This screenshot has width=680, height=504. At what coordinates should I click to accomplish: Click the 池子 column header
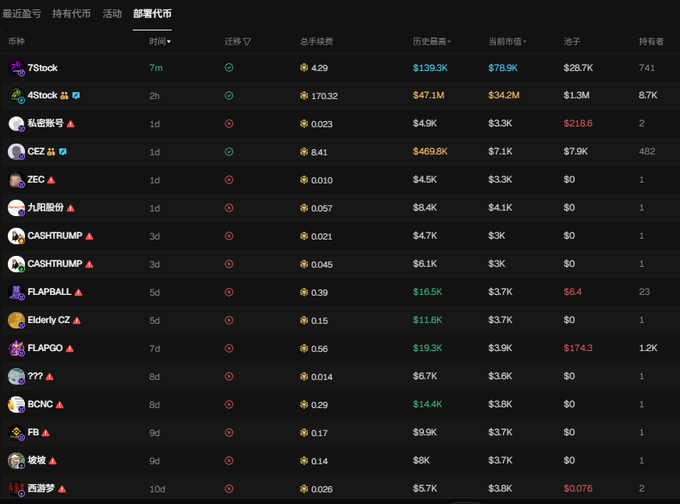(x=572, y=42)
